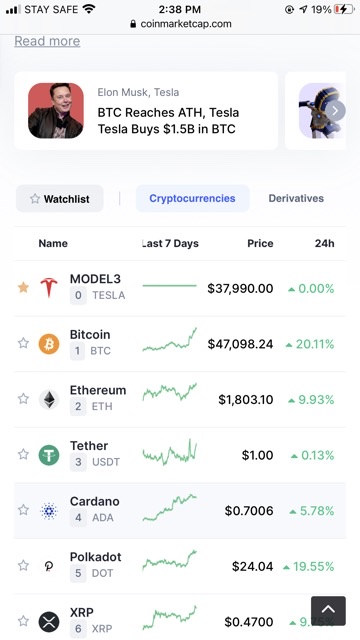Click the scroll-to-top arrow button

pos(328,611)
